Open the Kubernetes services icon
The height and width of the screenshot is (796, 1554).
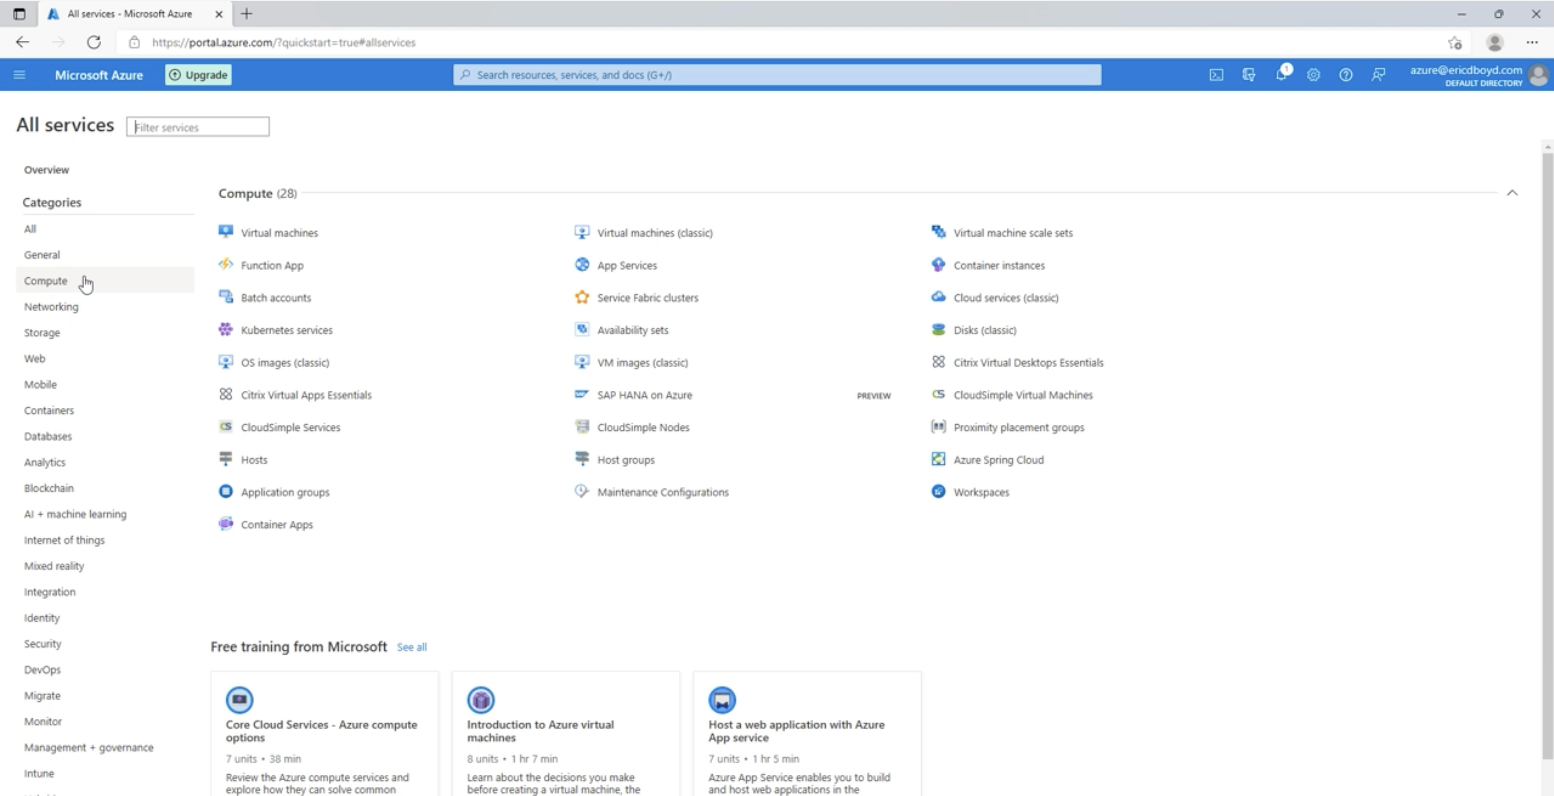226,330
